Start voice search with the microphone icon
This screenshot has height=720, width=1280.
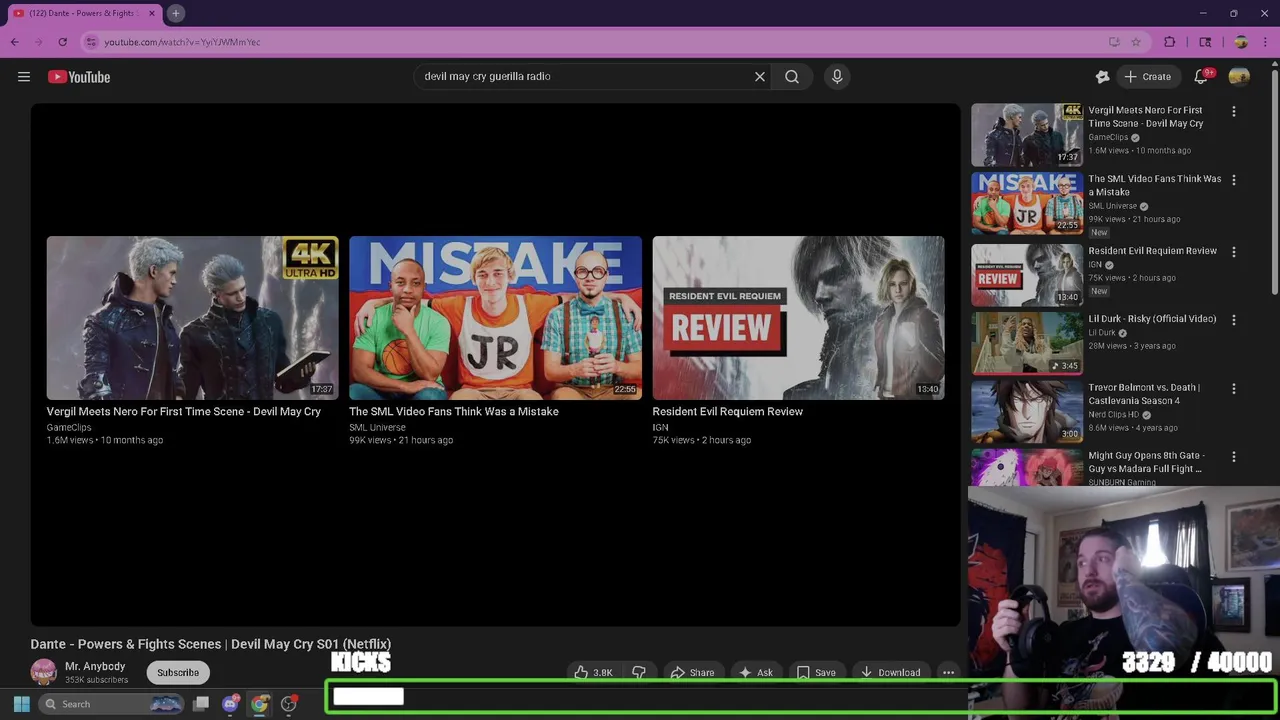[x=837, y=76]
